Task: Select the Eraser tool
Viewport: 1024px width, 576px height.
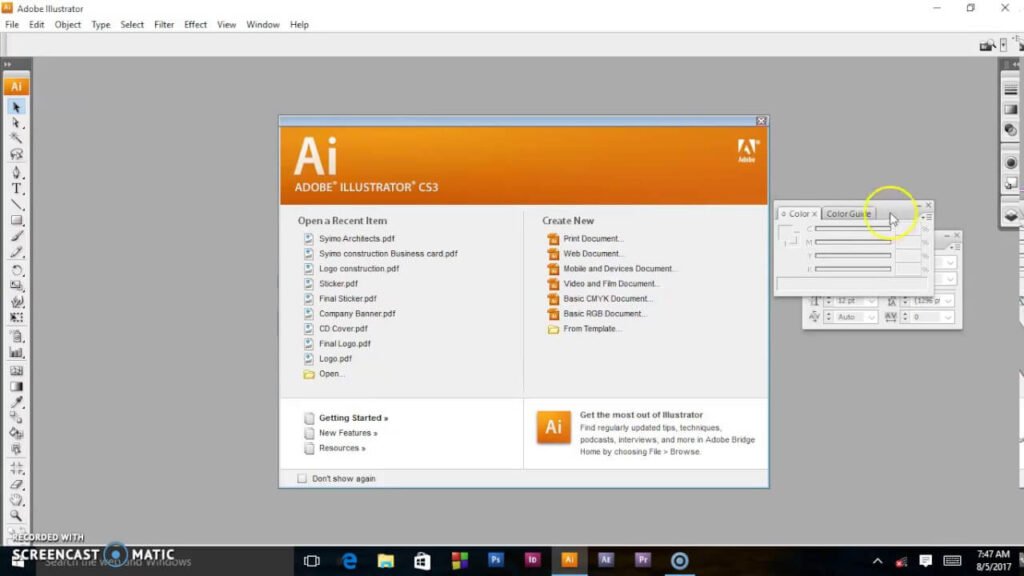Action: pos(16,485)
